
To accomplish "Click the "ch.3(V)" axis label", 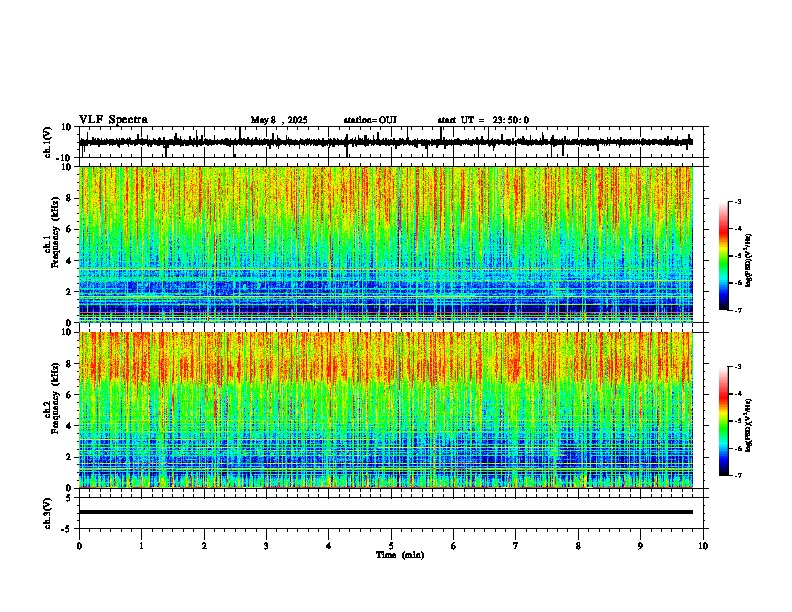I will pos(48,513).
